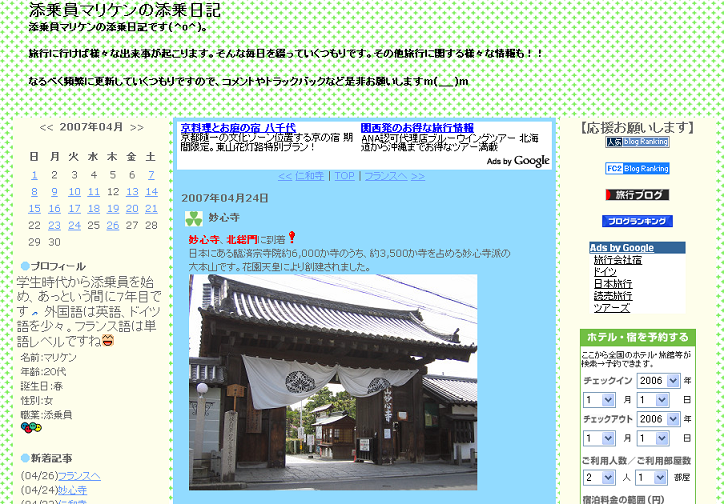
Task: Select calendar date 14
Action: click(151, 192)
